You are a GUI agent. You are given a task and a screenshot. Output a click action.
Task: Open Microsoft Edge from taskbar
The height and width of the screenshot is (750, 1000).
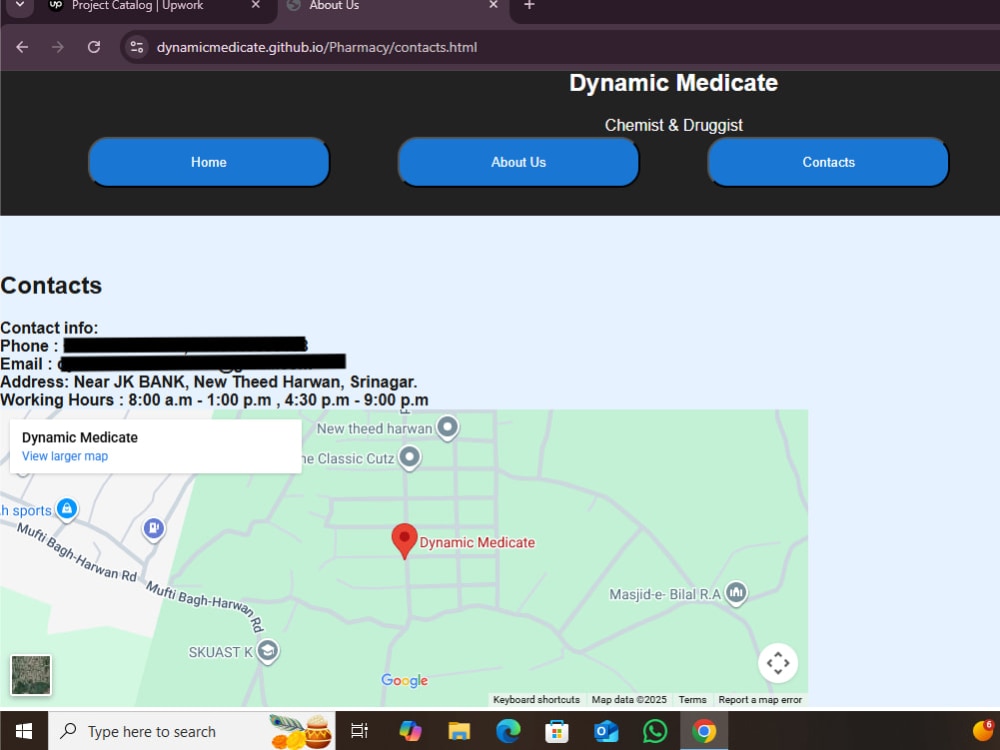[x=508, y=731]
